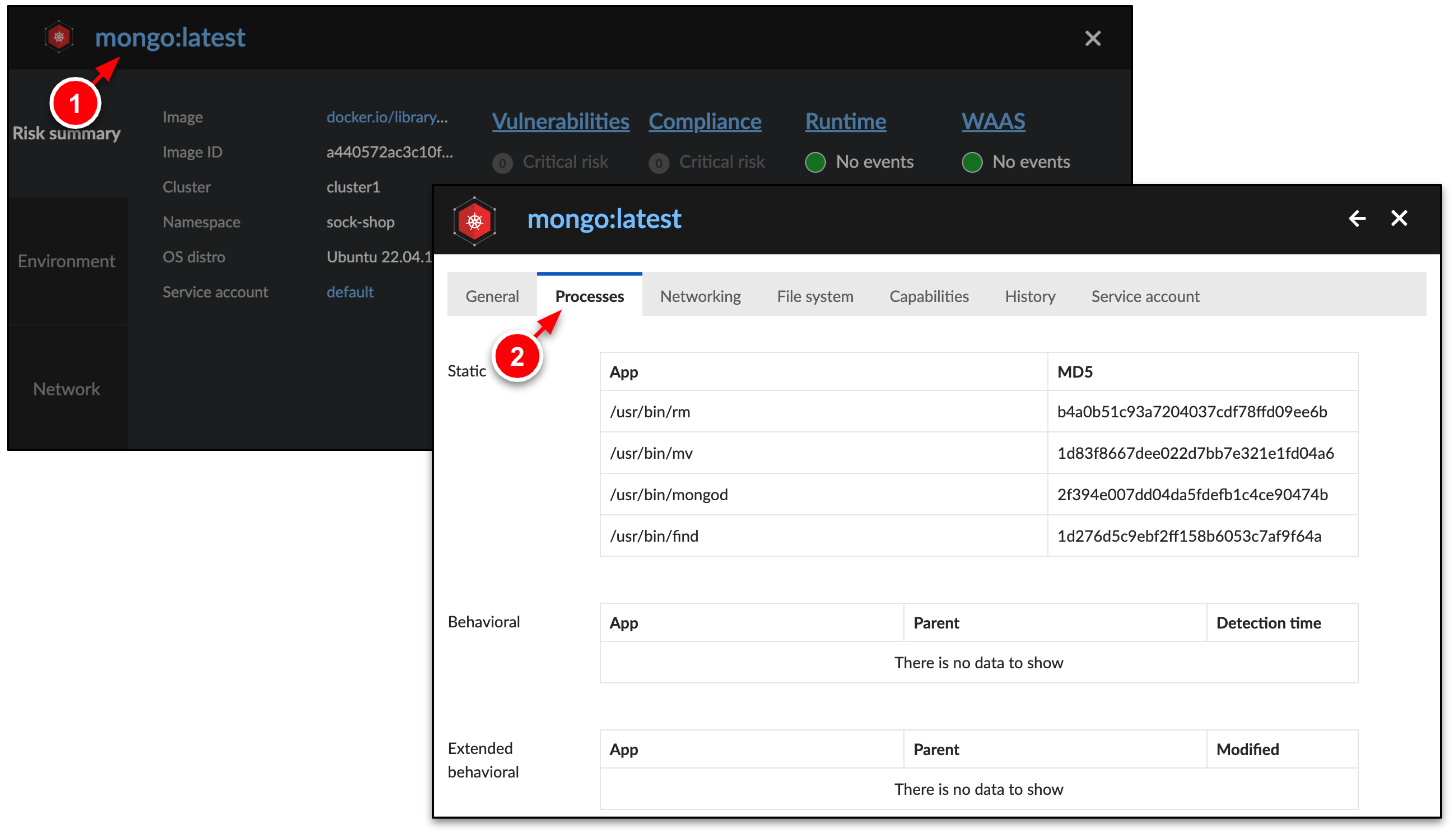Viewport: 1452px width, 832px height.
Task: Click the gray 0 badge under Vulnerabilities
Action: [x=501, y=162]
